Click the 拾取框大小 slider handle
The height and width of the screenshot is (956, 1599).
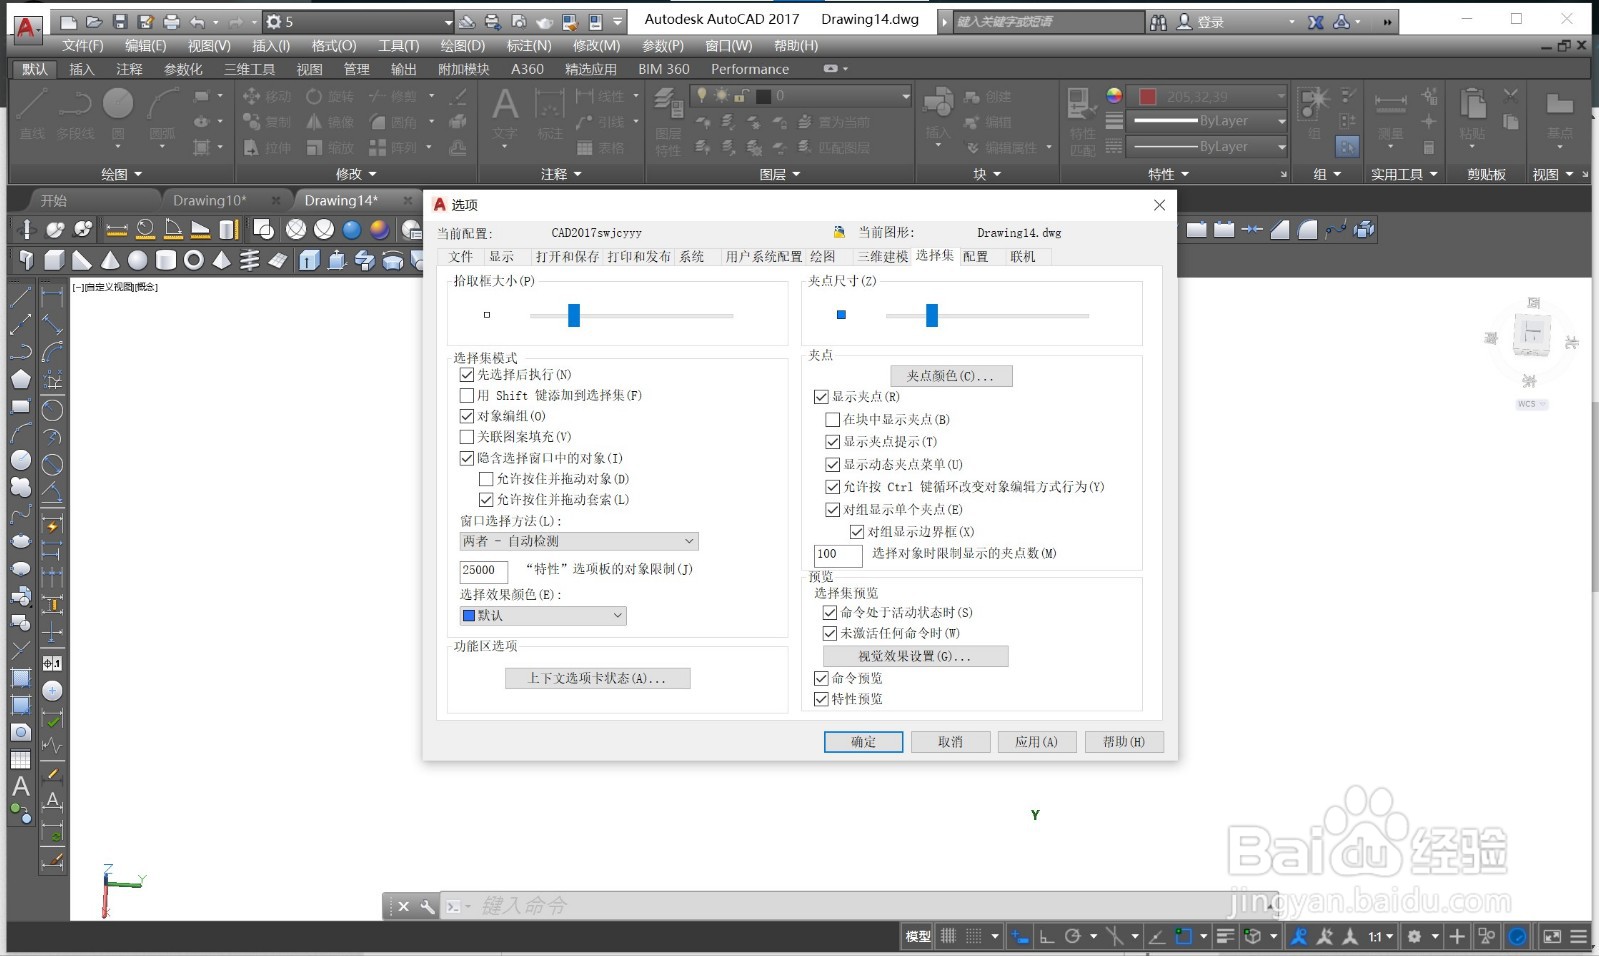(574, 315)
